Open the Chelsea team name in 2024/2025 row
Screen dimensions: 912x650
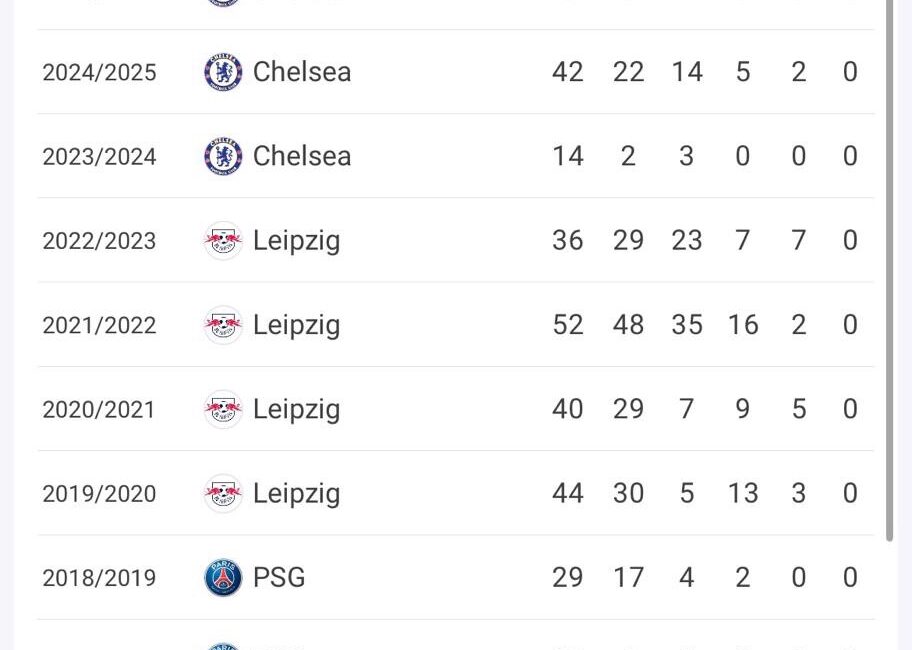[x=302, y=72]
